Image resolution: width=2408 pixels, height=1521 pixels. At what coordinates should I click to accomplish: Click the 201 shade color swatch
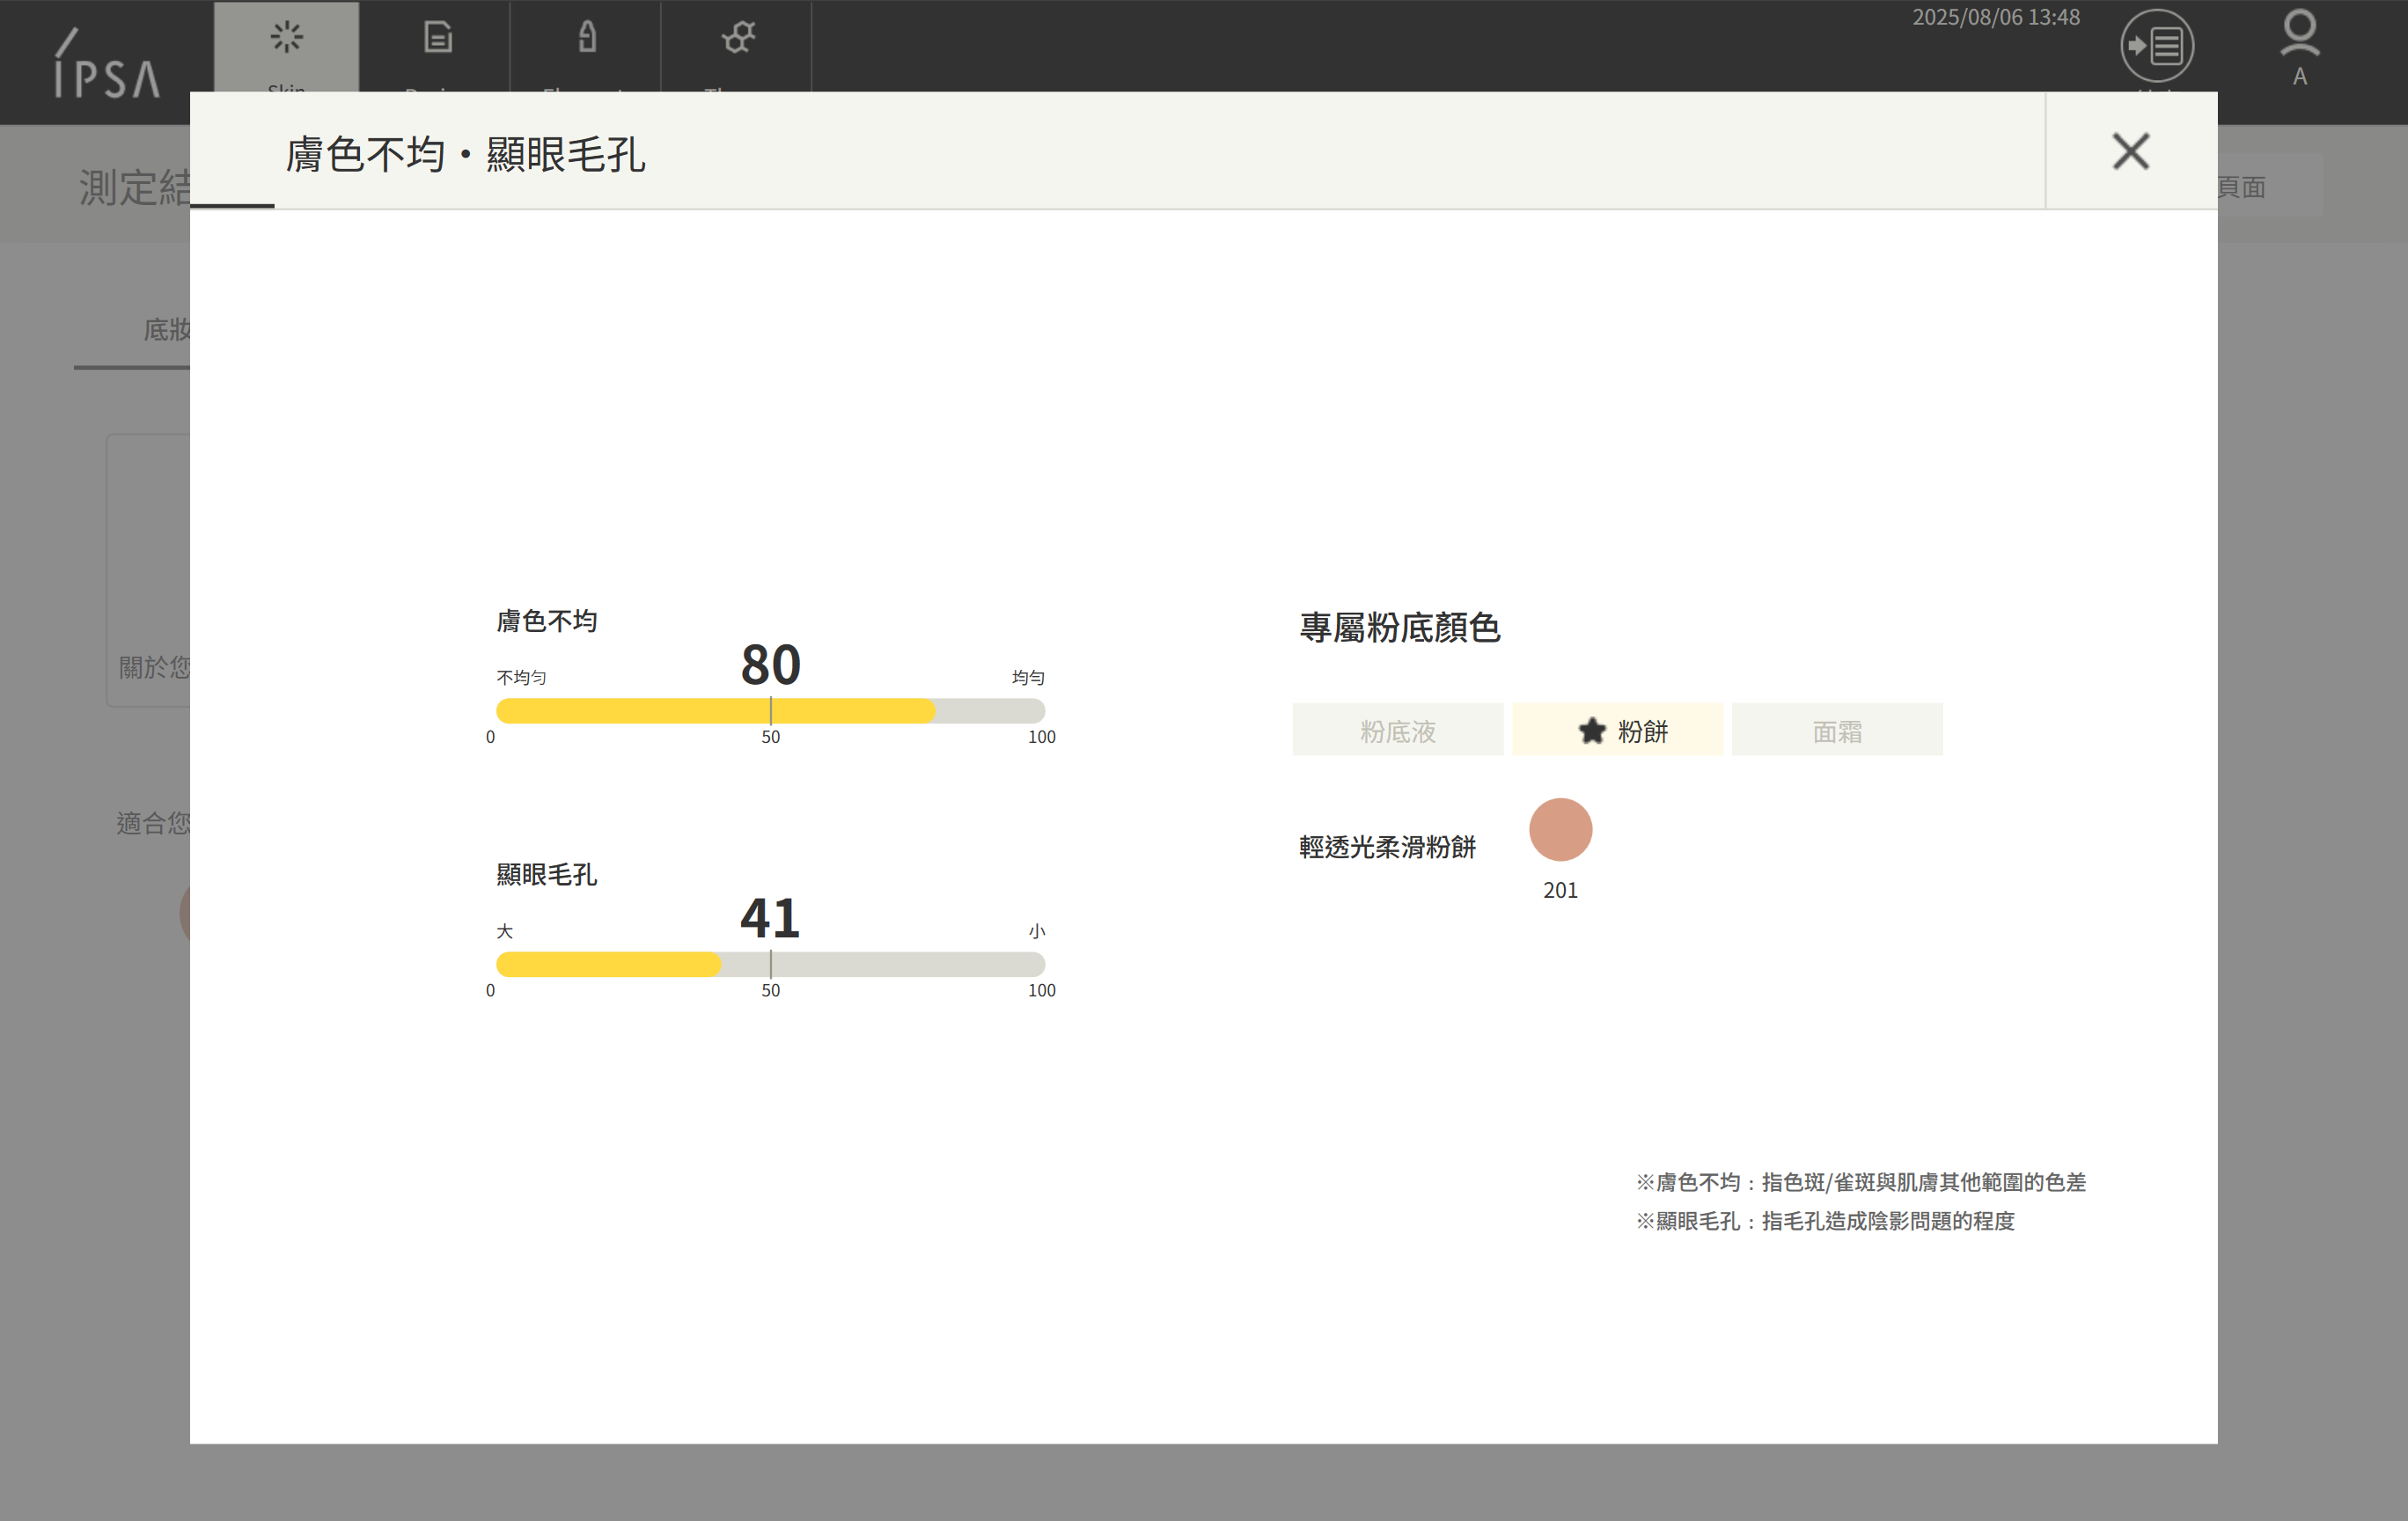tap(1560, 829)
